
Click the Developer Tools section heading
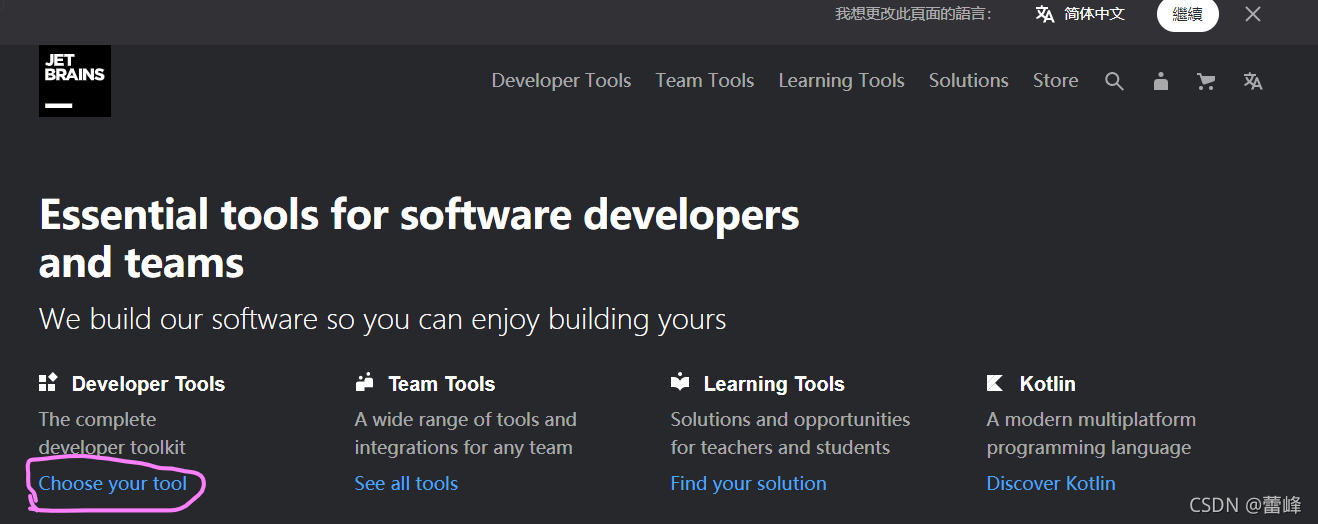[x=148, y=384]
